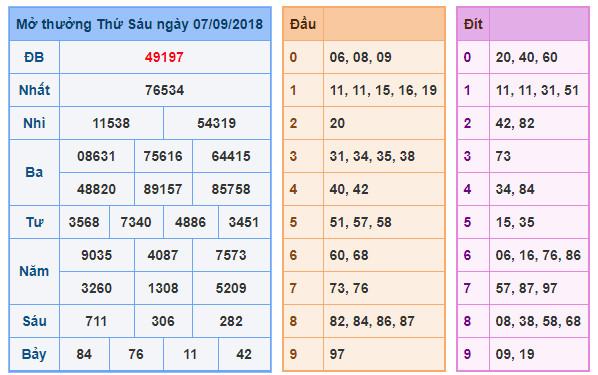Select Đít values '57, 87, 97'
Image resolution: width=598 pixels, height=375 pixels.
tap(526, 288)
